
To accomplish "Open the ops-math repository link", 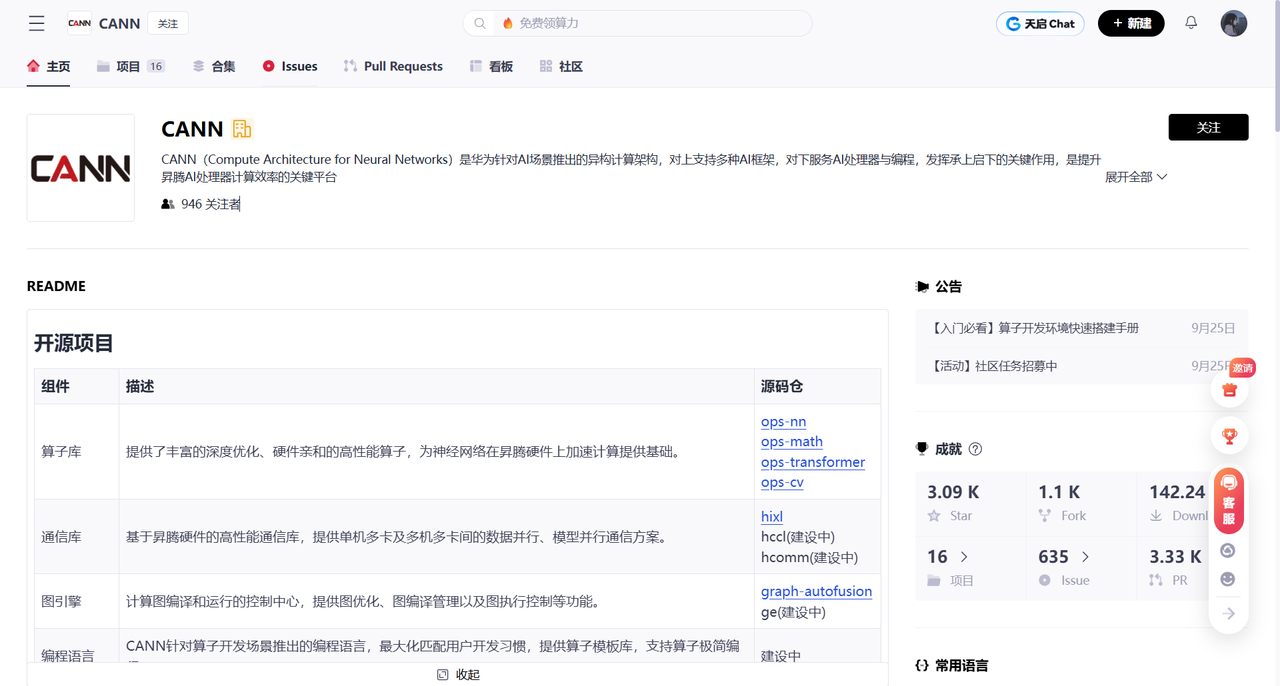I will (x=792, y=441).
